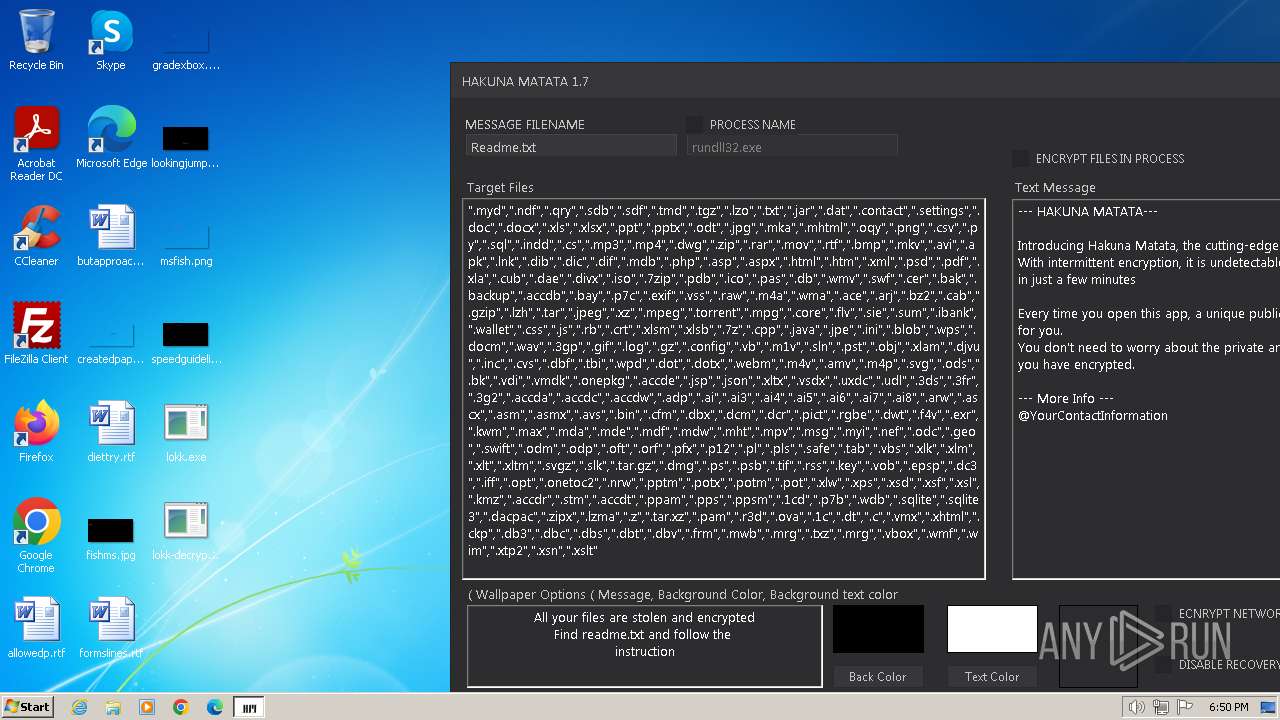Click the wallpaper message text box
Viewport: 1280px width, 720px height.
[645, 646]
